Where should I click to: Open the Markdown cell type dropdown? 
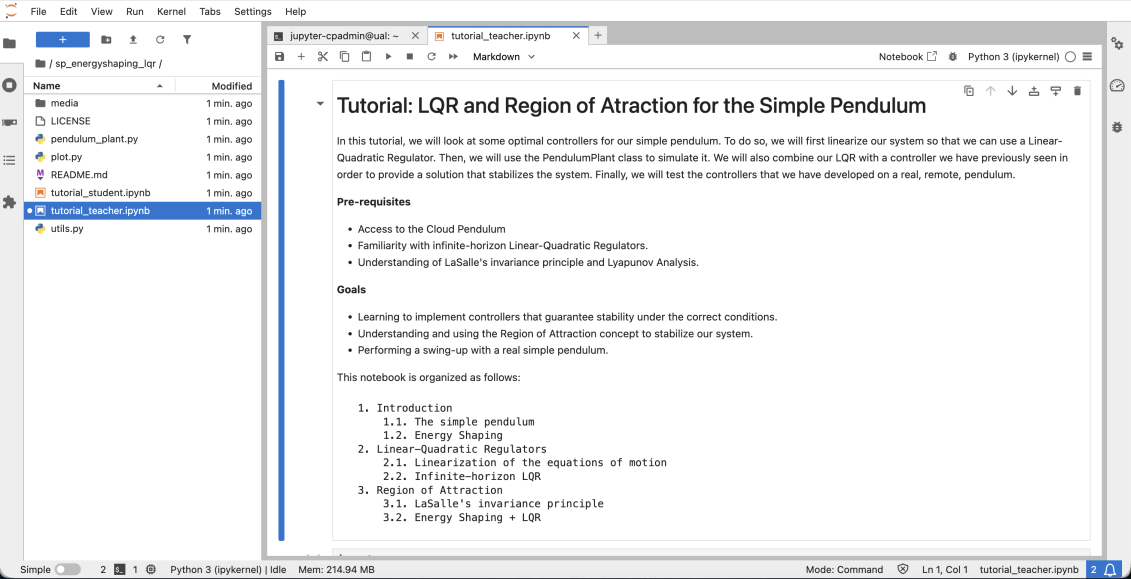pyautogui.click(x=503, y=57)
